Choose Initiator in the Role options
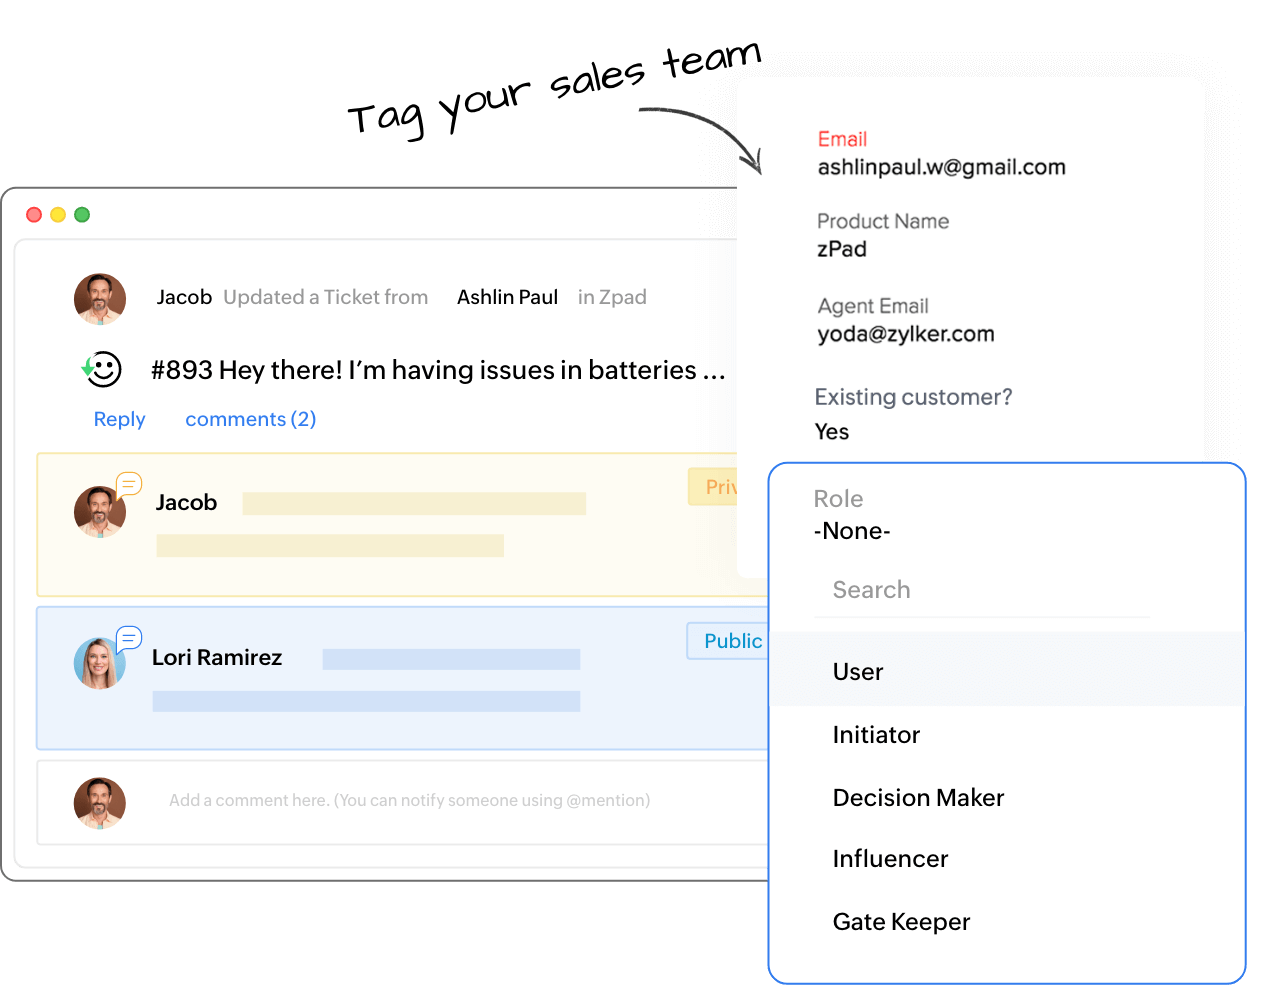The image size is (1281, 985). [876, 735]
